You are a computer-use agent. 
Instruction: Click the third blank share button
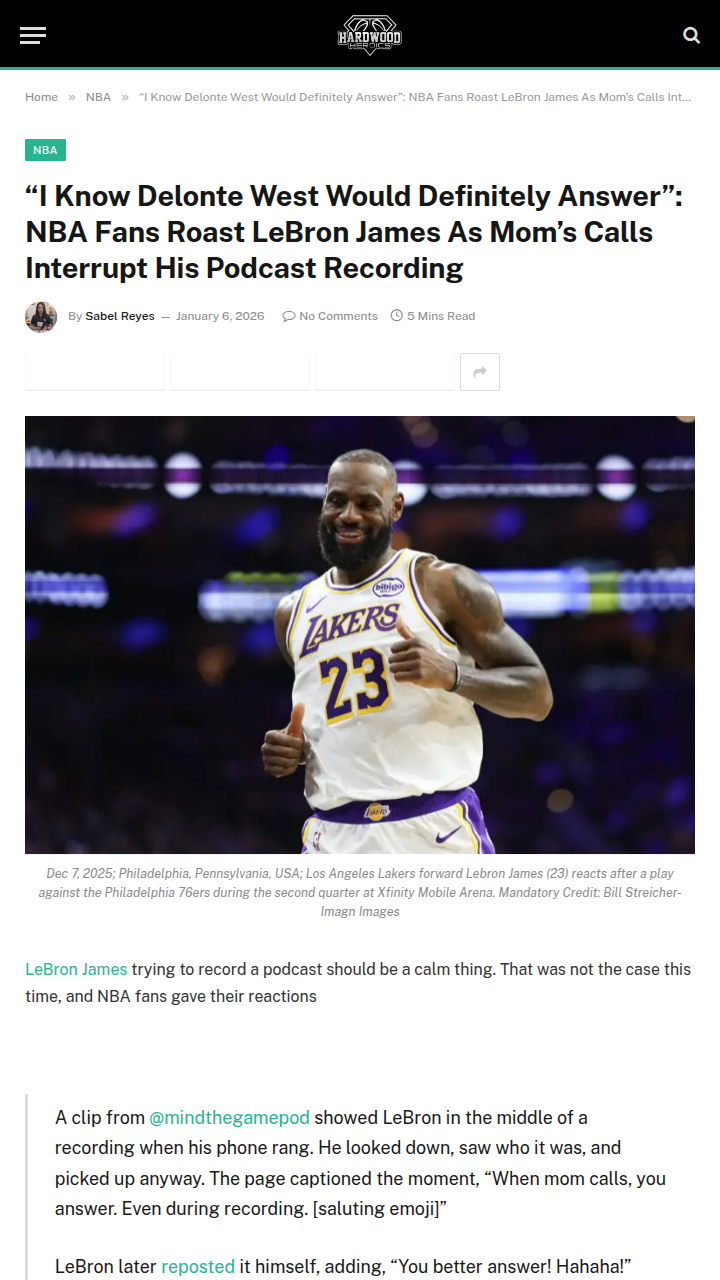point(385,372)
